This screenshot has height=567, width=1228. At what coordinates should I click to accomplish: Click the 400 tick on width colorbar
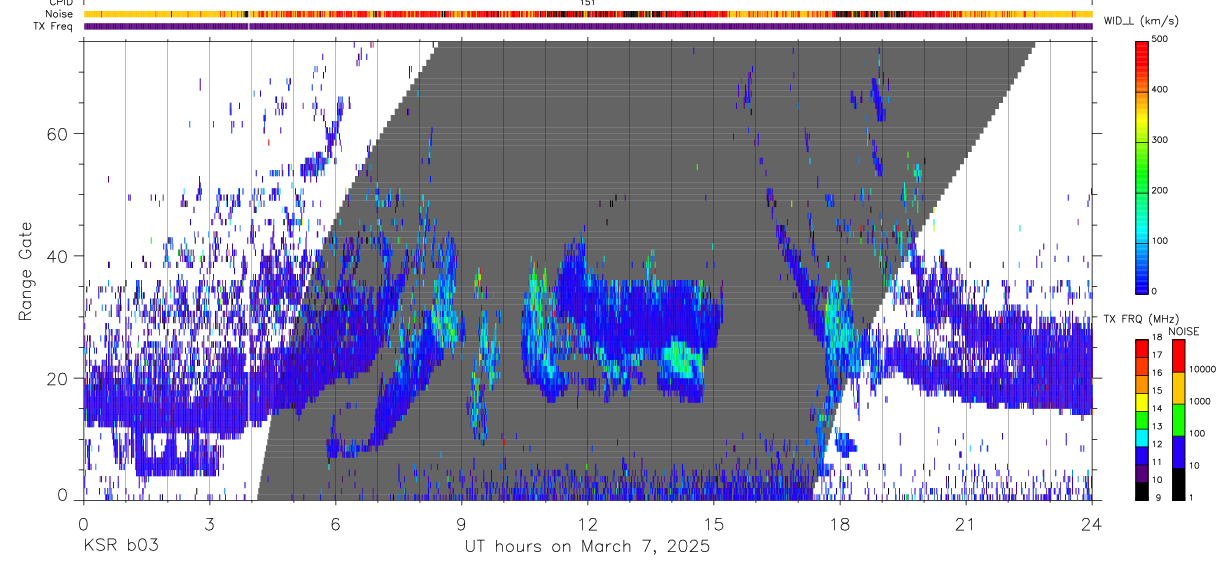[1161, 90]
